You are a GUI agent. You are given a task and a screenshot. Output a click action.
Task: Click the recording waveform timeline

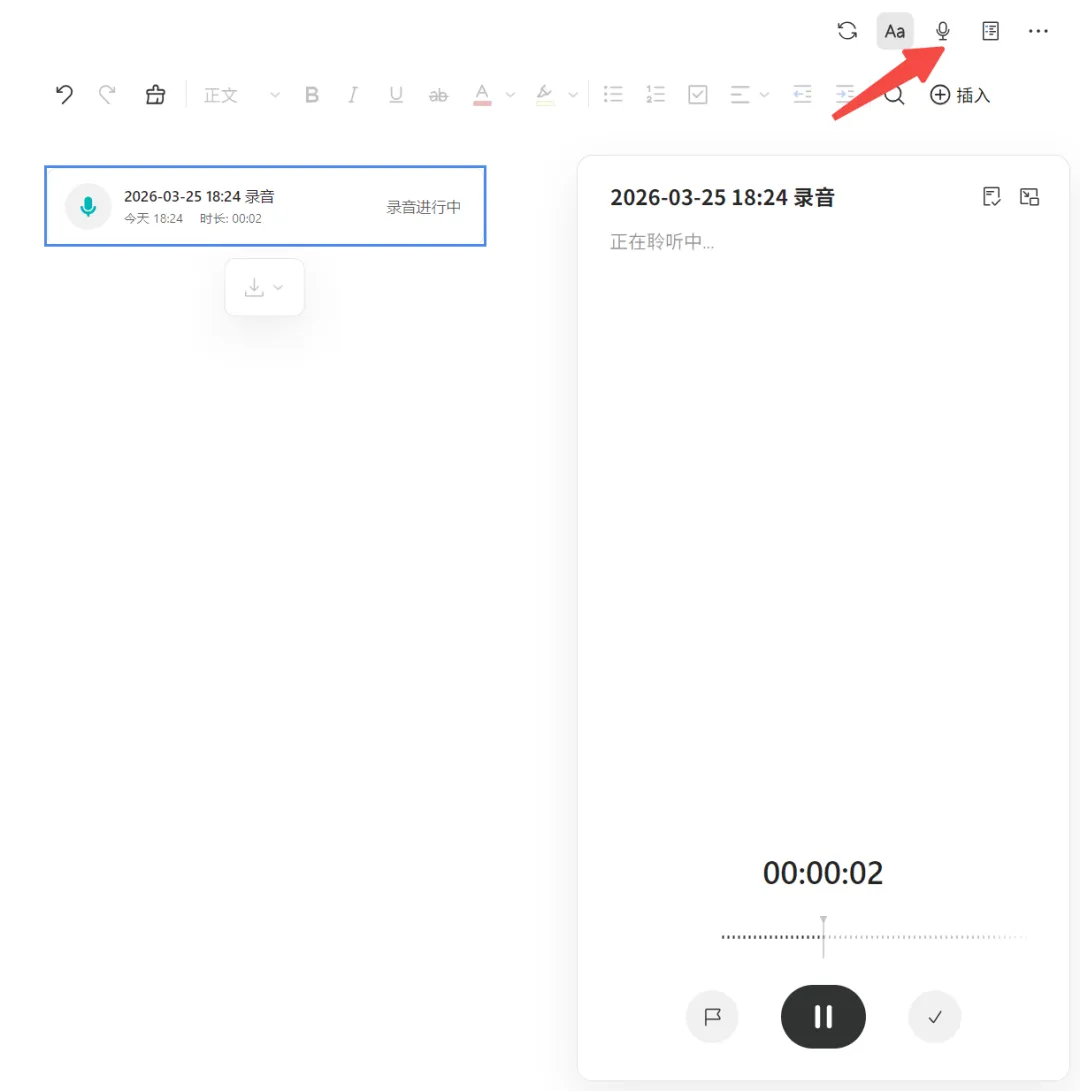pyautogui.click(x=873, y=937)
